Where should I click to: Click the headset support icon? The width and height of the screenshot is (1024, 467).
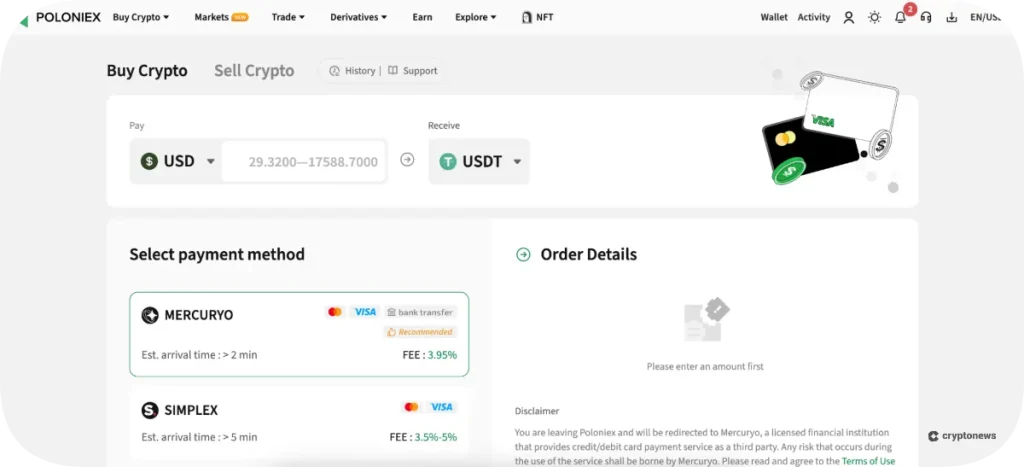(x=926, y=17)
